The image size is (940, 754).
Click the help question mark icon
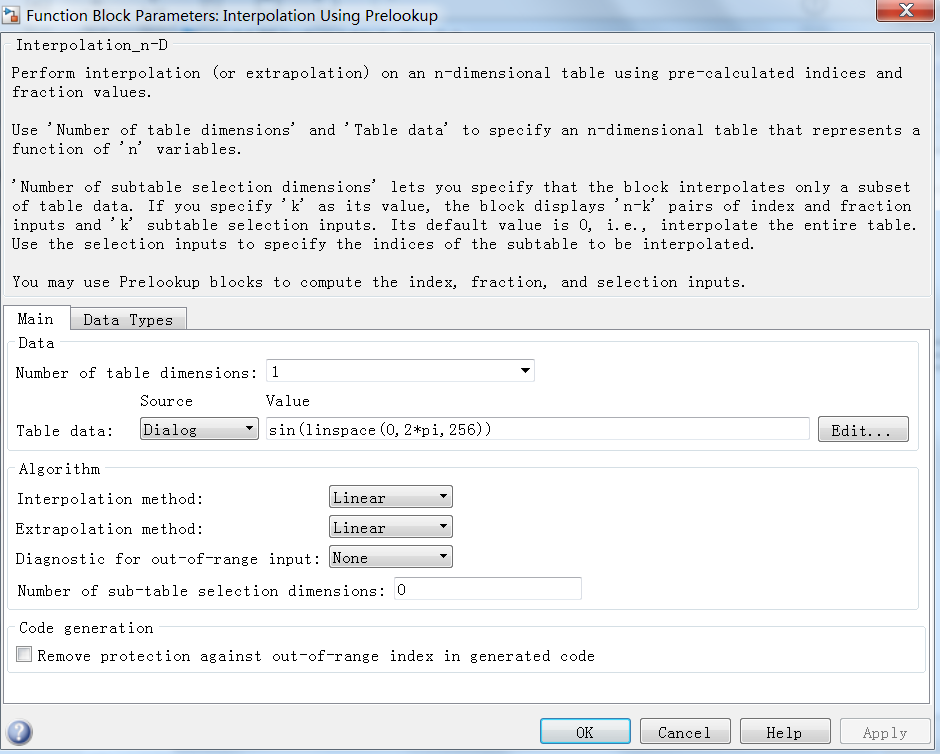point(18,731)
